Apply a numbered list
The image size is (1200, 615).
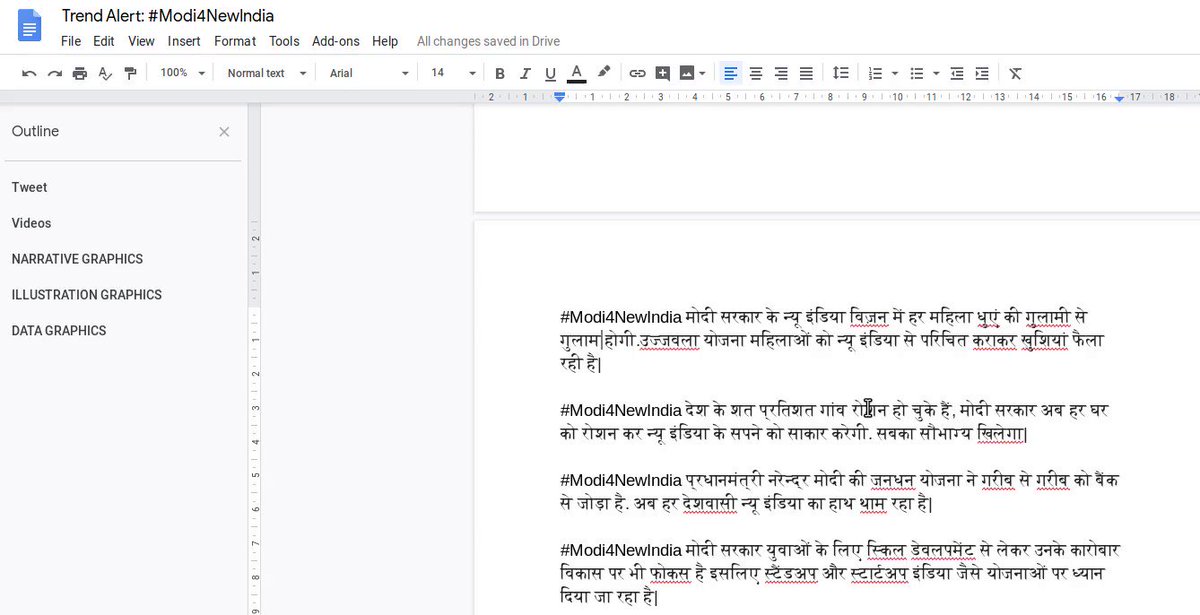875,73
